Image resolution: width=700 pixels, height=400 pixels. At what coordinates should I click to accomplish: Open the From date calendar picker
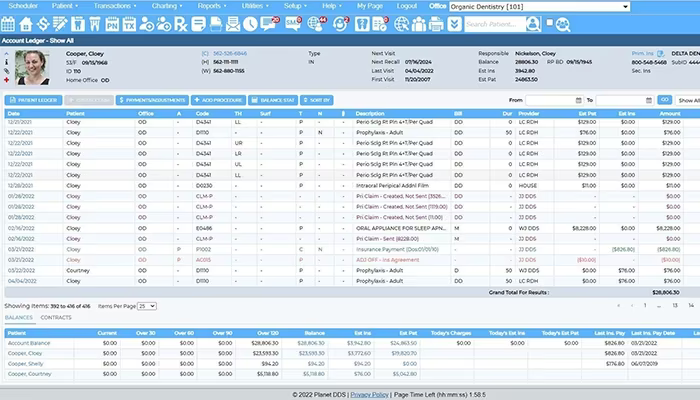[579, 100]
